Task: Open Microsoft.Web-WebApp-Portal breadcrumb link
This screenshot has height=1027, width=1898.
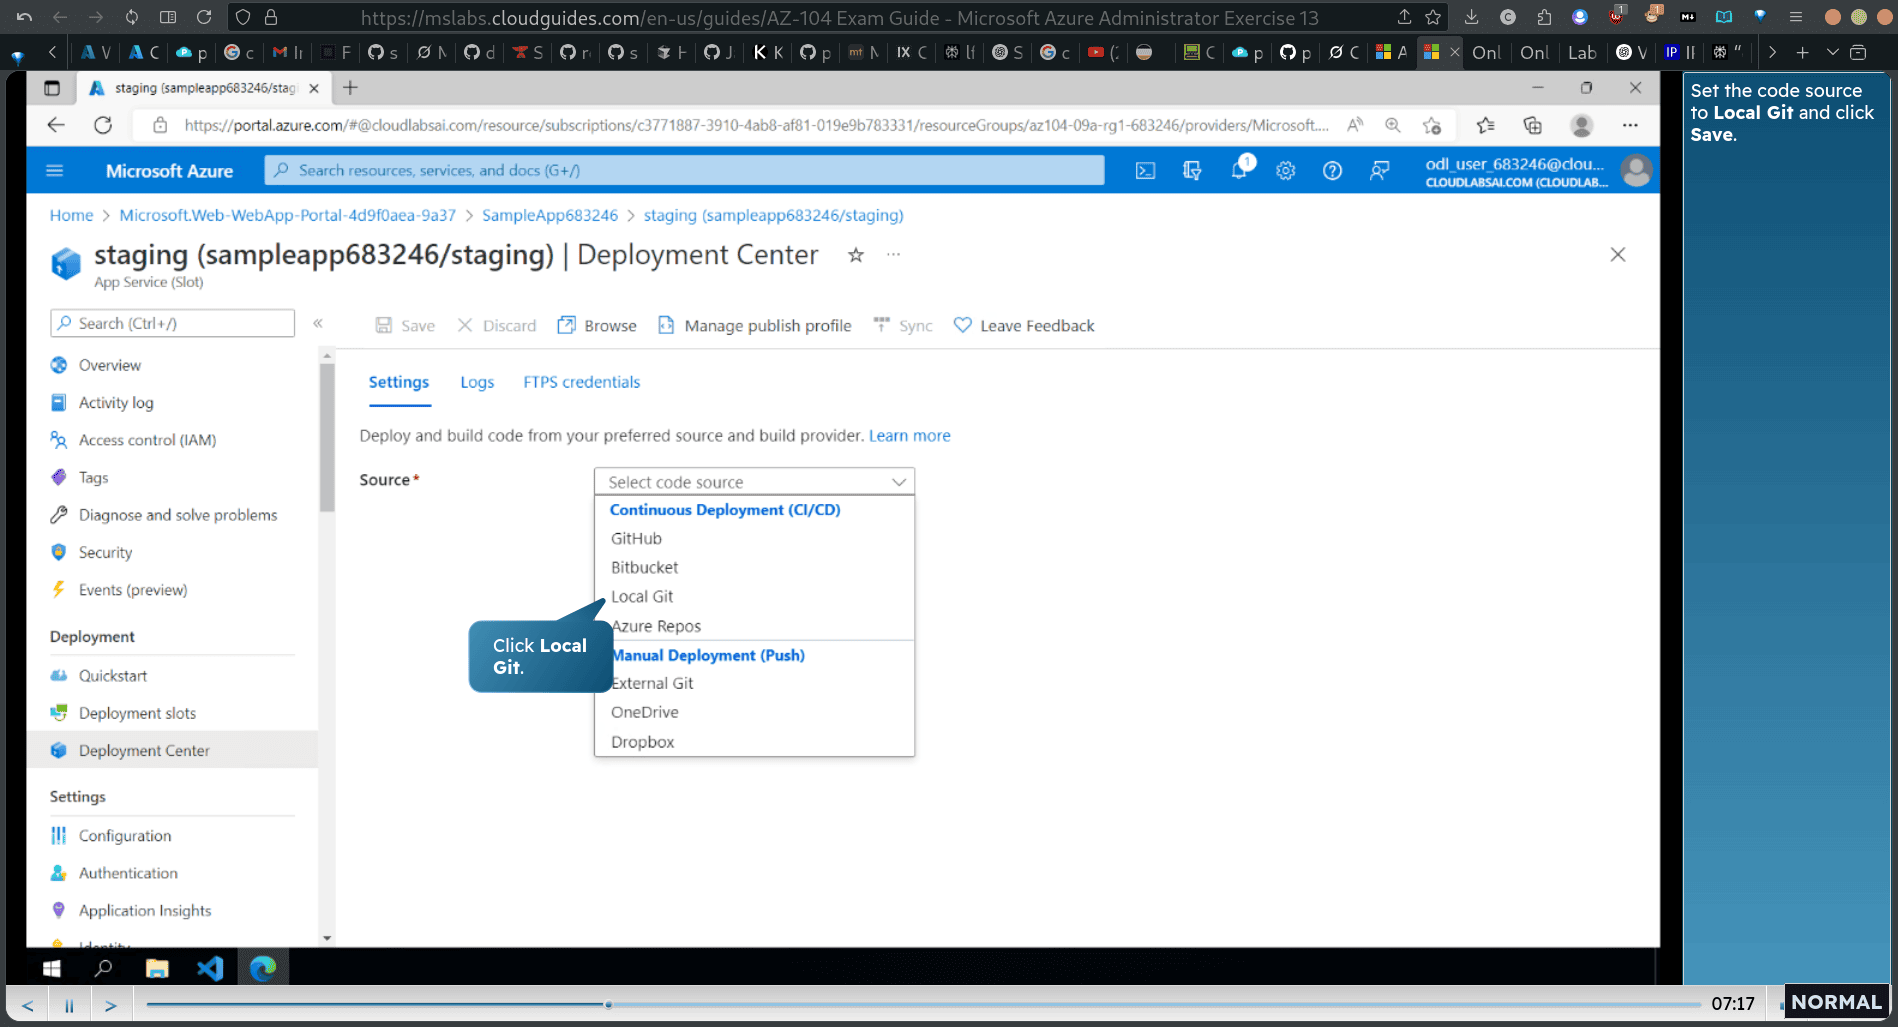Action: [x=287, y=216]
